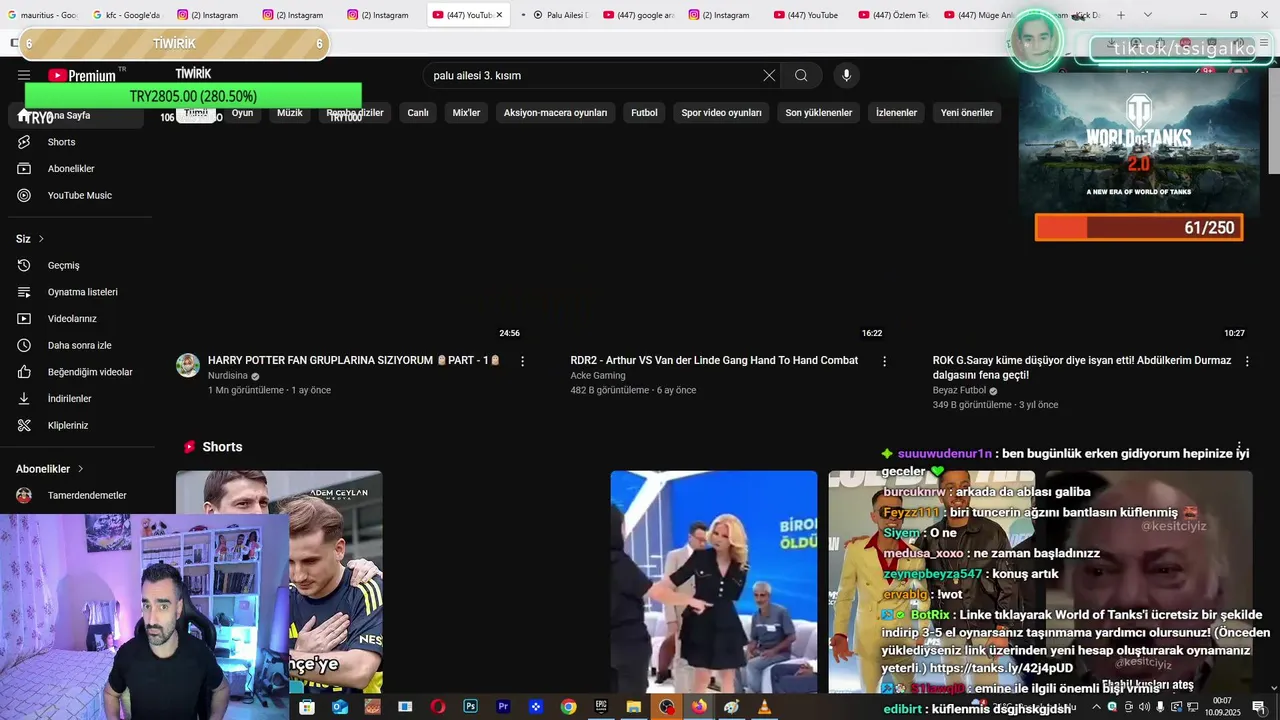Launch Premiere Pro from the taskbar
Viewport: 1280px width, 720px height.
503,707
